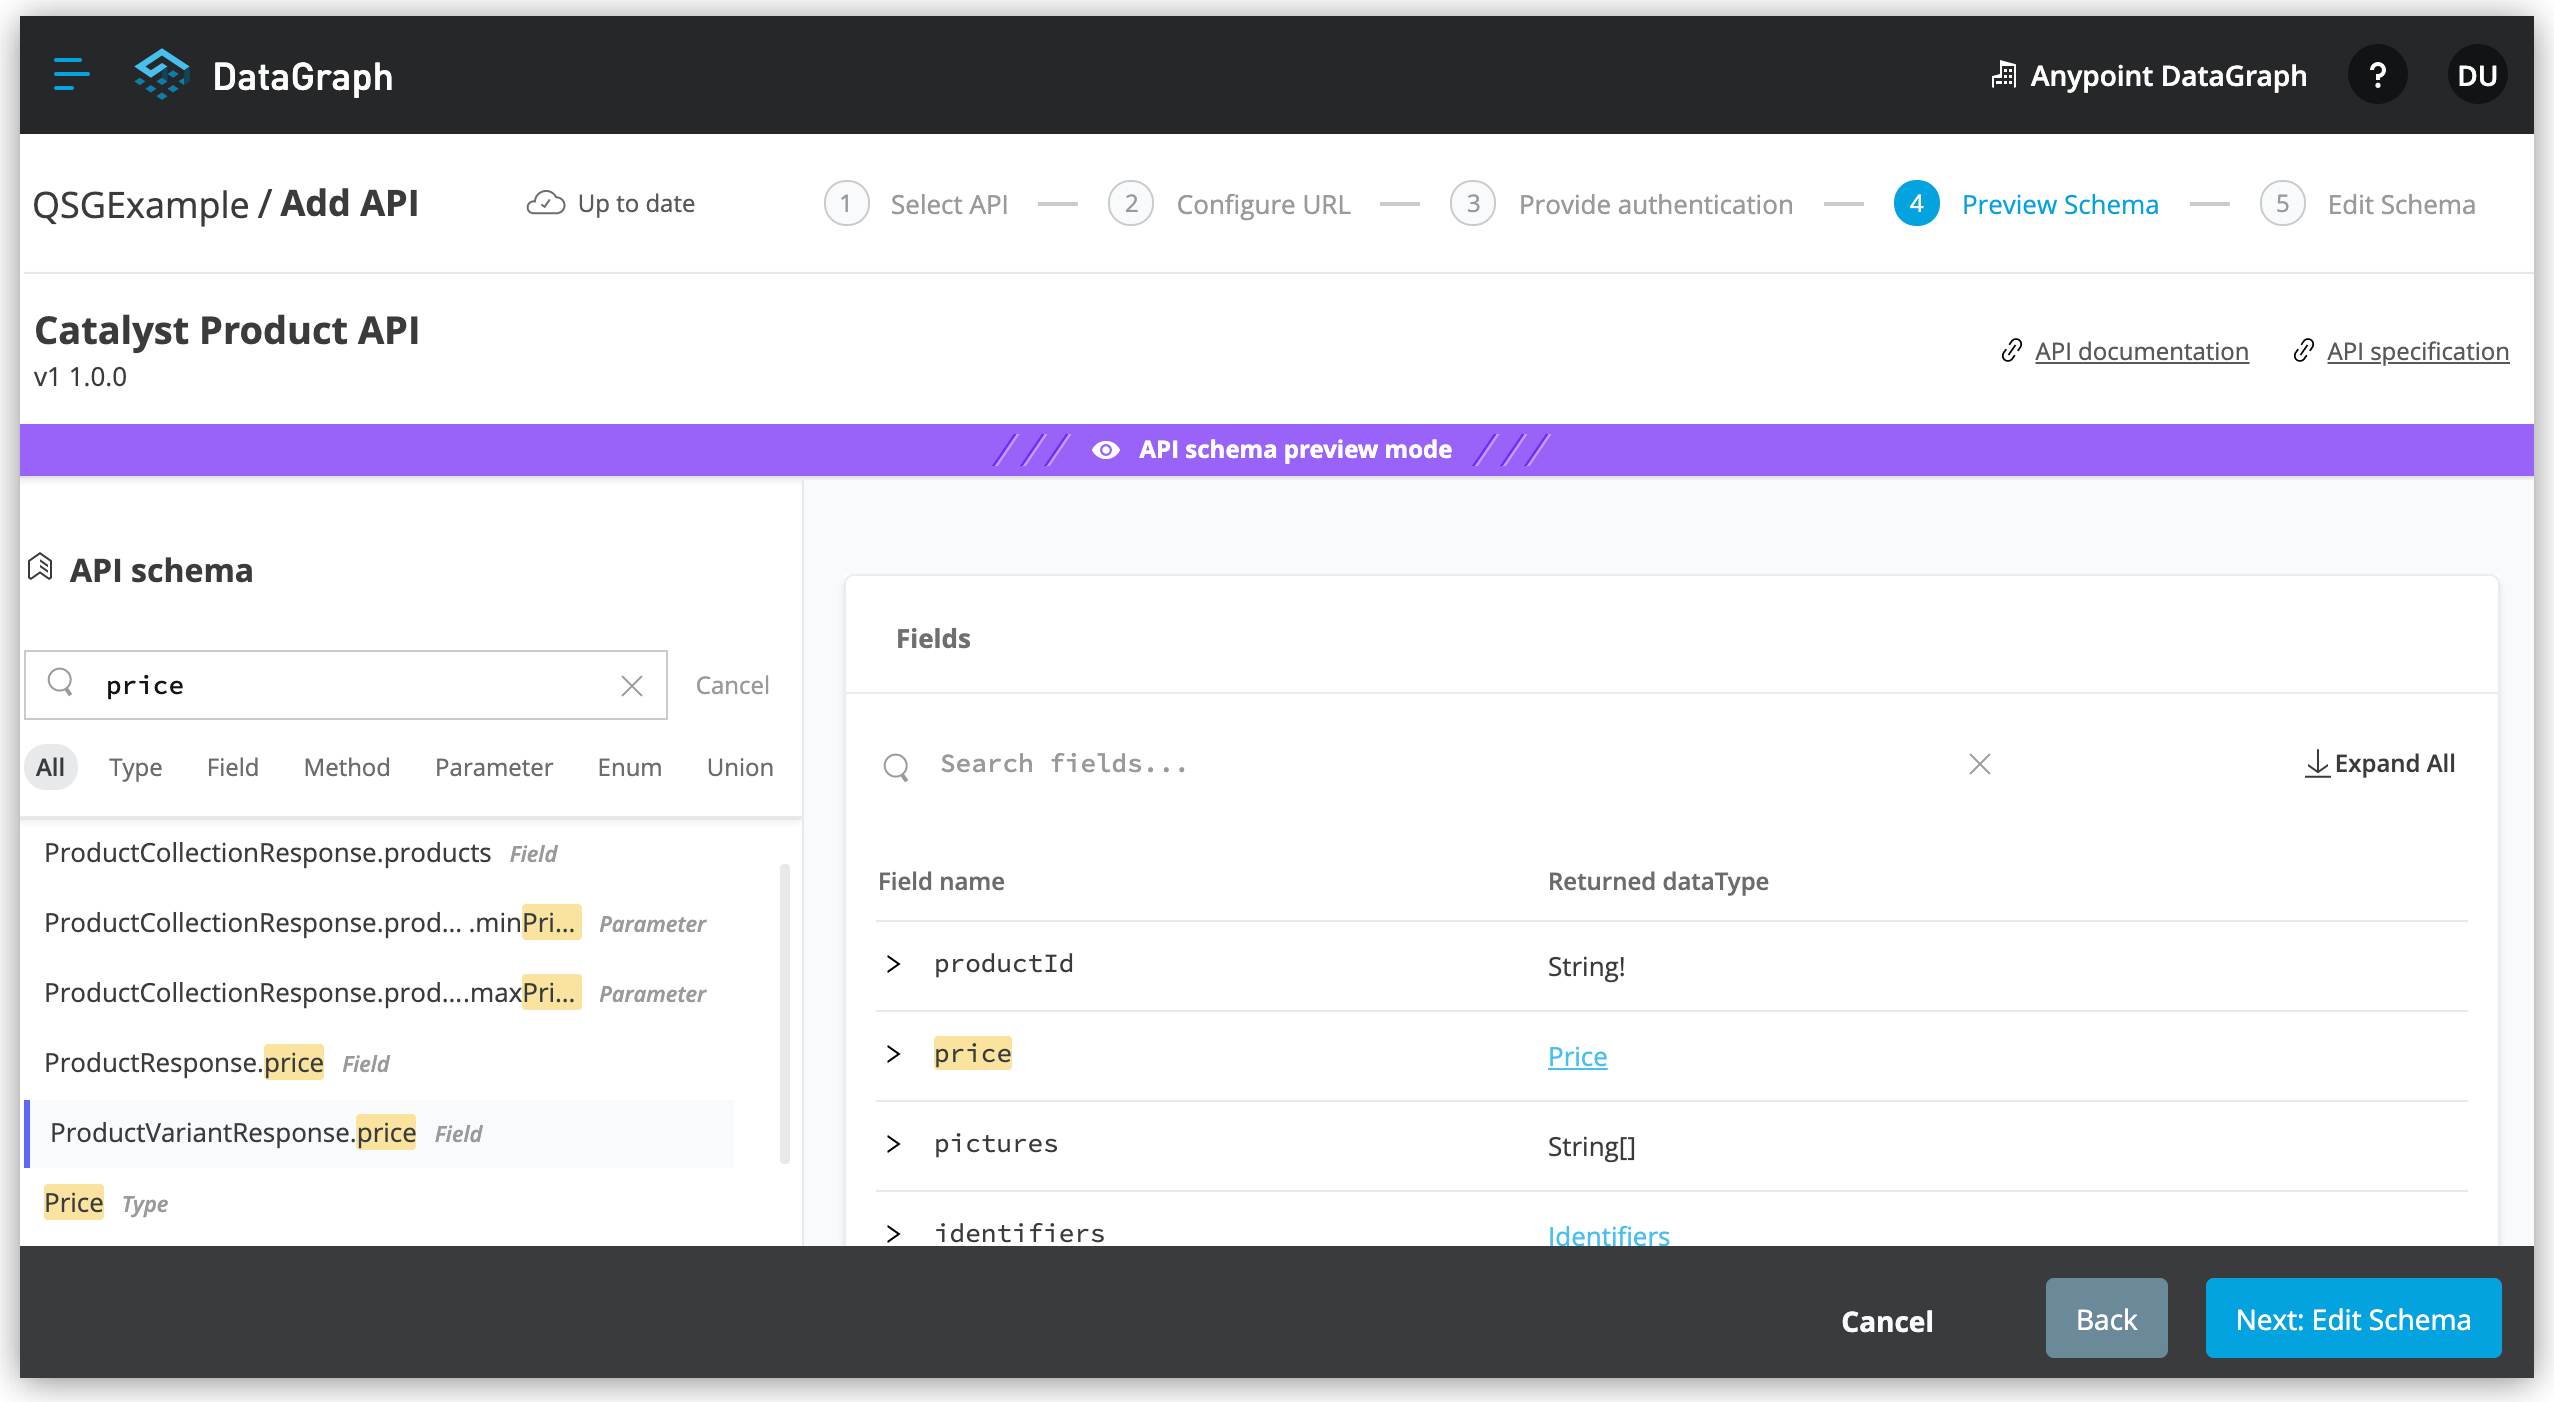Open the API specification link
The width and height of the screenshot is (2554, 1402).
click(2417, 351)
